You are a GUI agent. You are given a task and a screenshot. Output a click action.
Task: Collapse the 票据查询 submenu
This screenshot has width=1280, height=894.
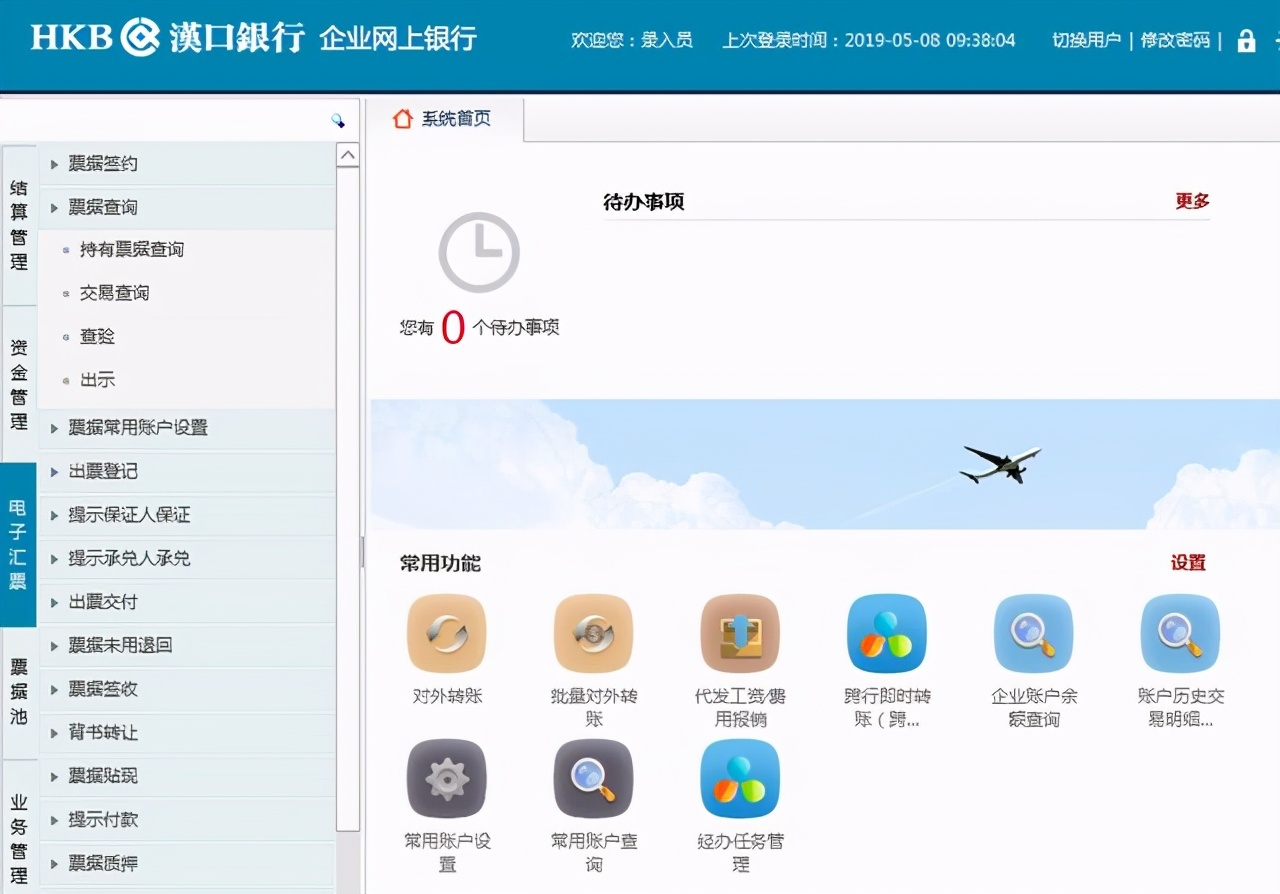[x=102, y=206]
